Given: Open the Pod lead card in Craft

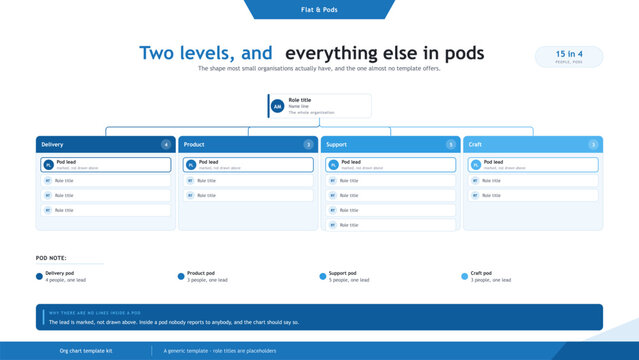Looking at the screenshot, I should coord(533,165).
